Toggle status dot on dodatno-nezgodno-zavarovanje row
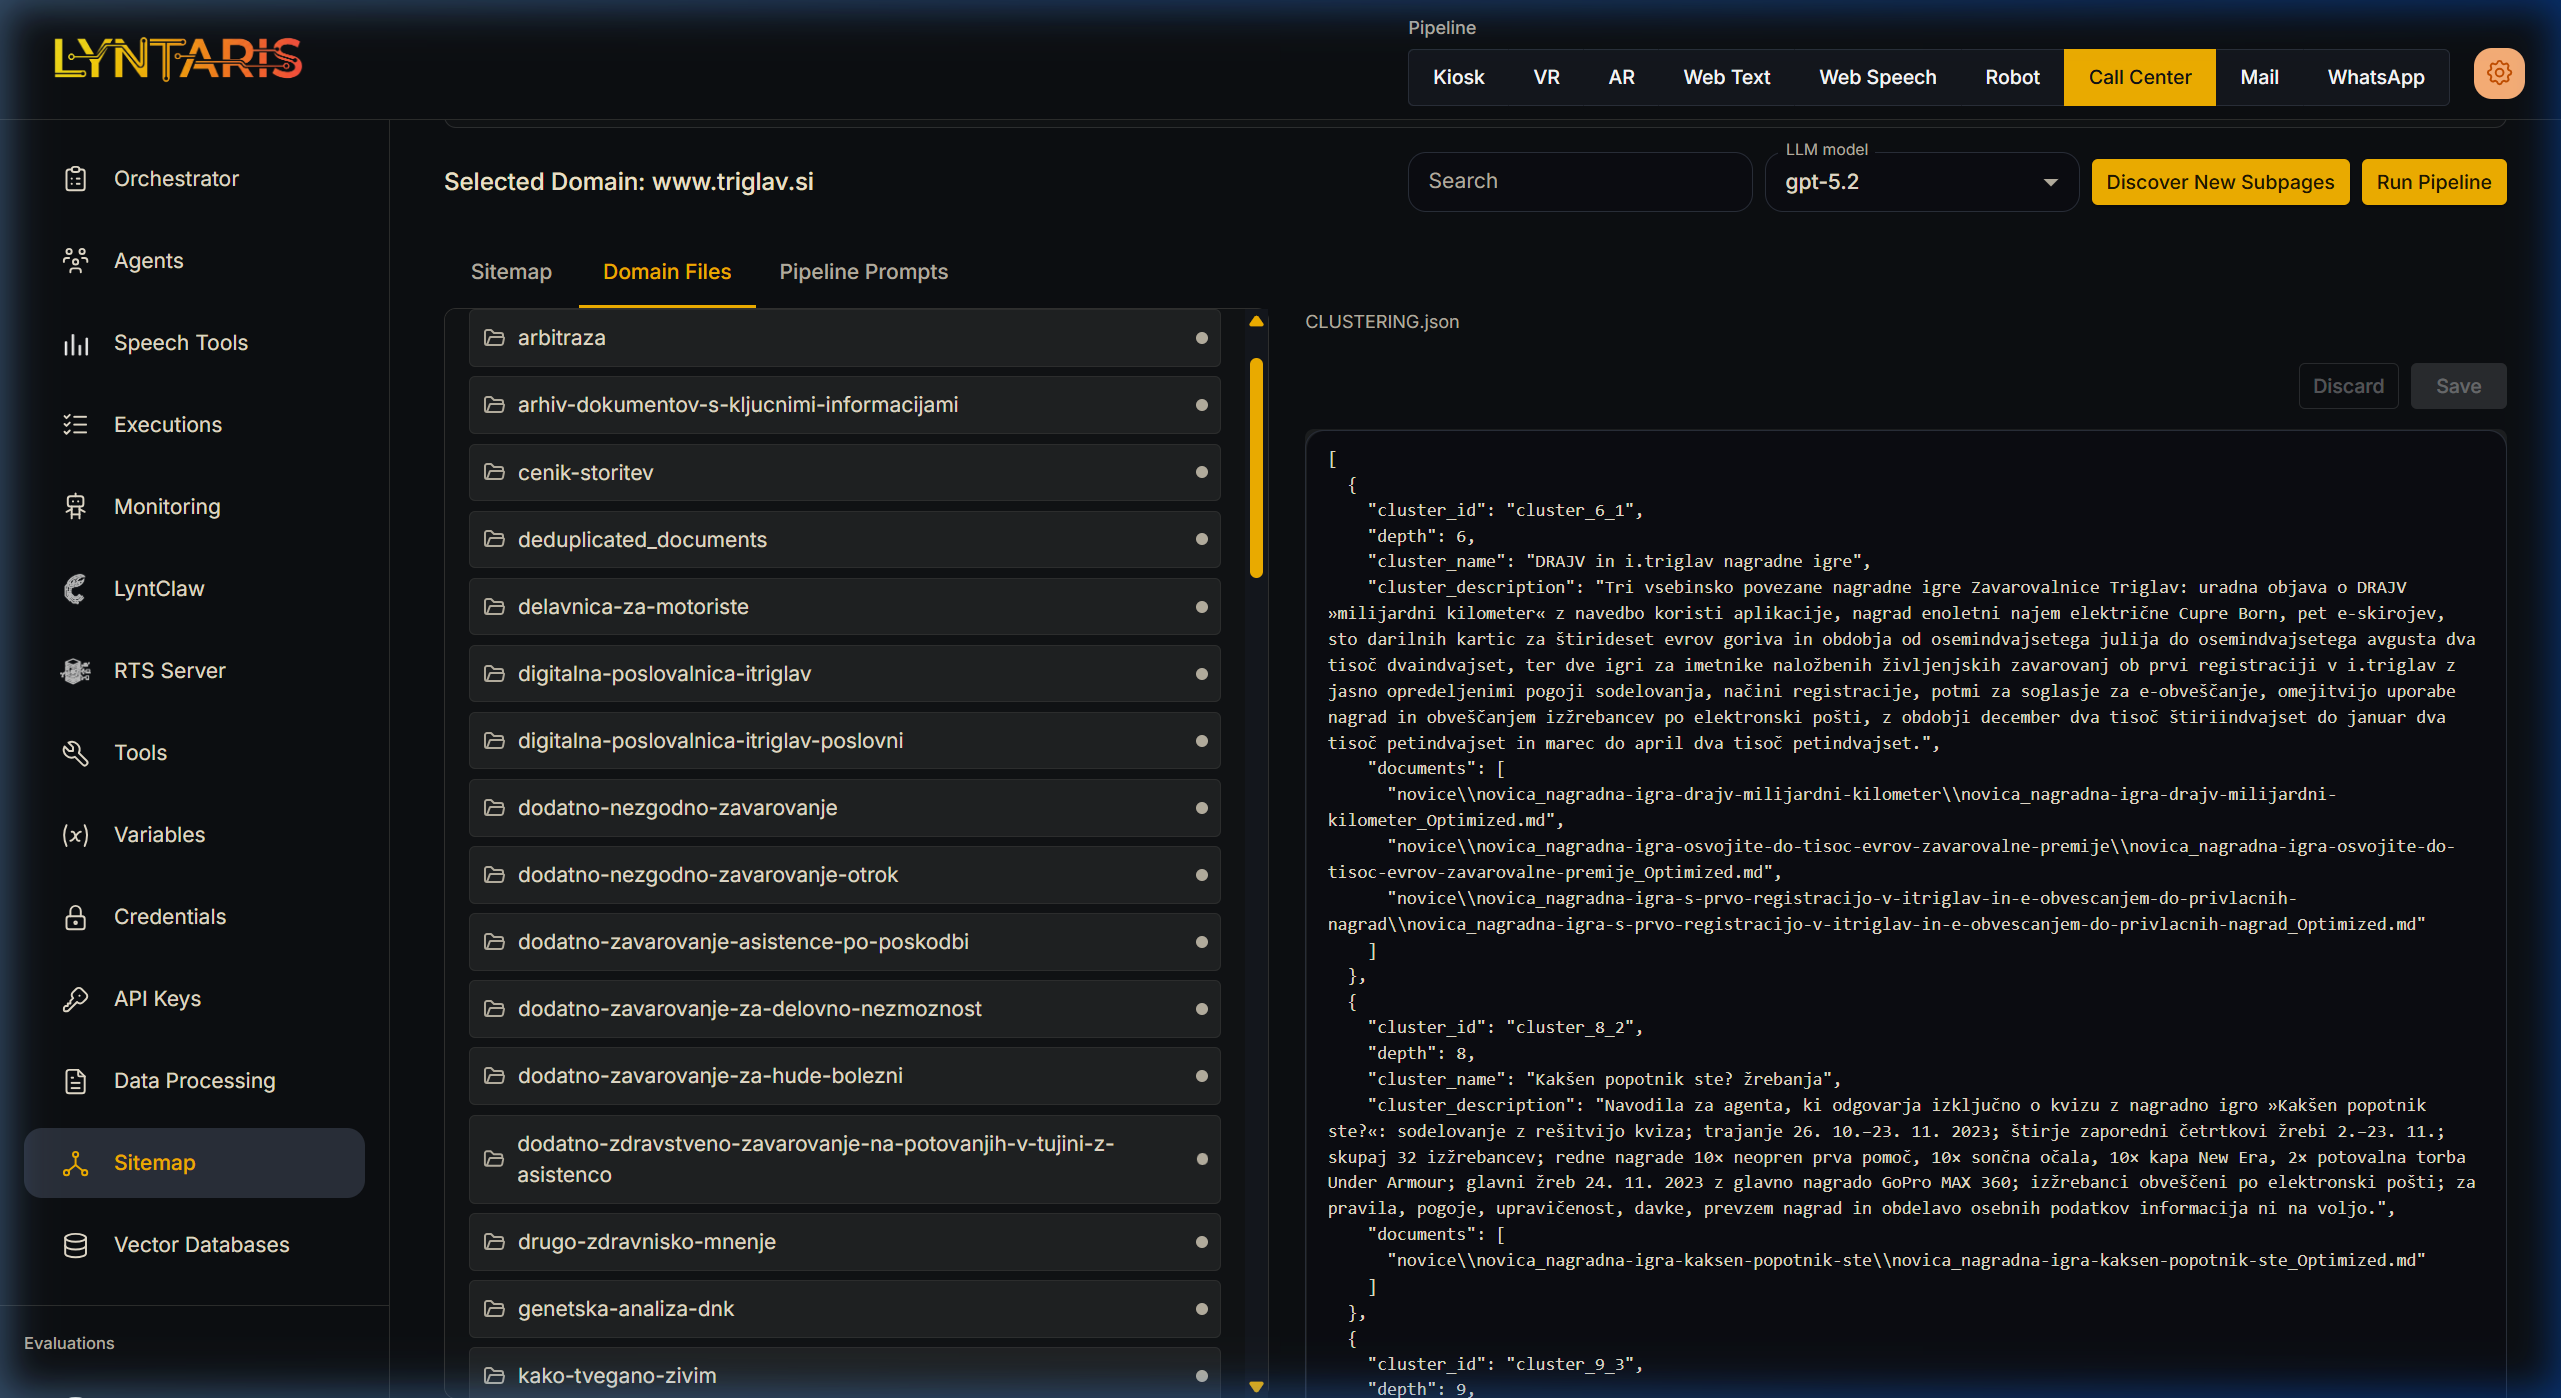The width and height of the screenshot is (2561, 1398). (x=1201, y=808)
